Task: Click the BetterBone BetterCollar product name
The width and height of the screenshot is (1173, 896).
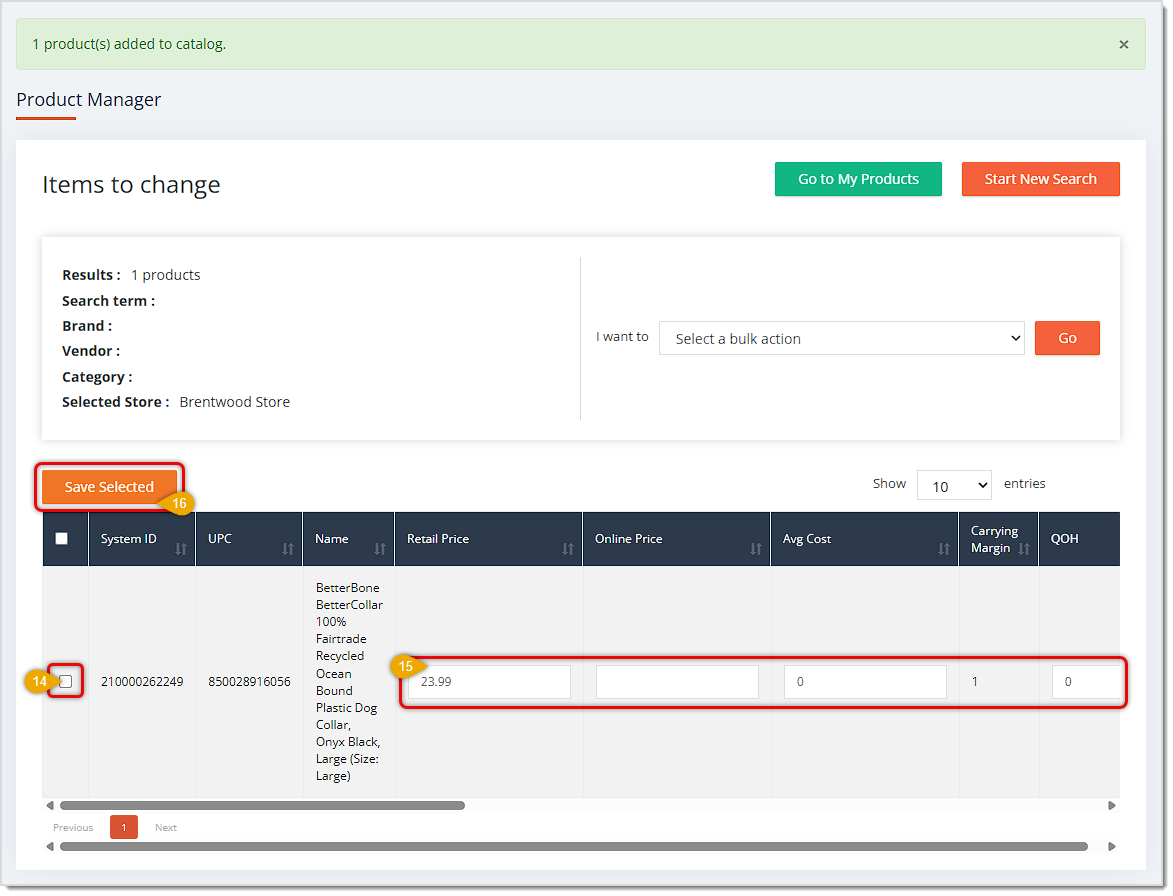Action: tap(349, 682)
